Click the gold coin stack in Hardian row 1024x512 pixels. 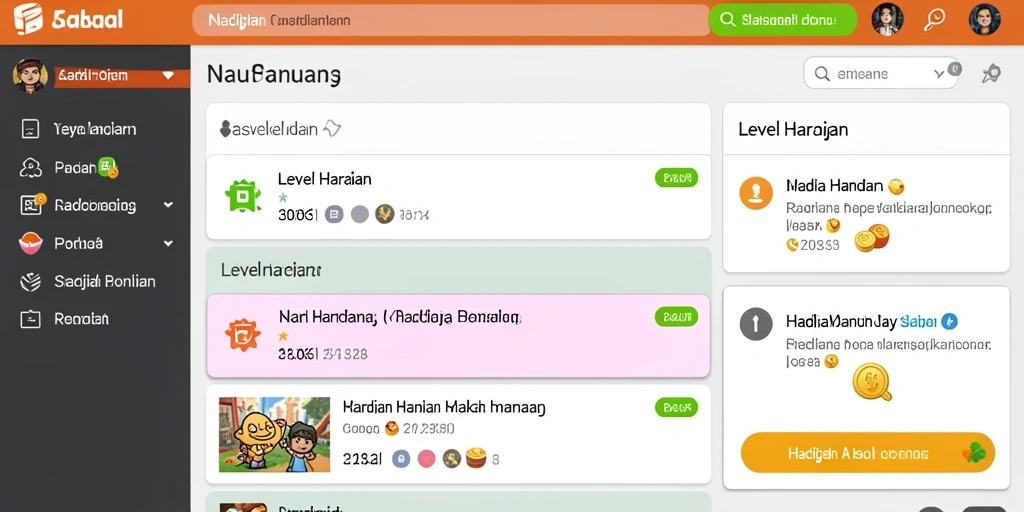tap(476, 458)
